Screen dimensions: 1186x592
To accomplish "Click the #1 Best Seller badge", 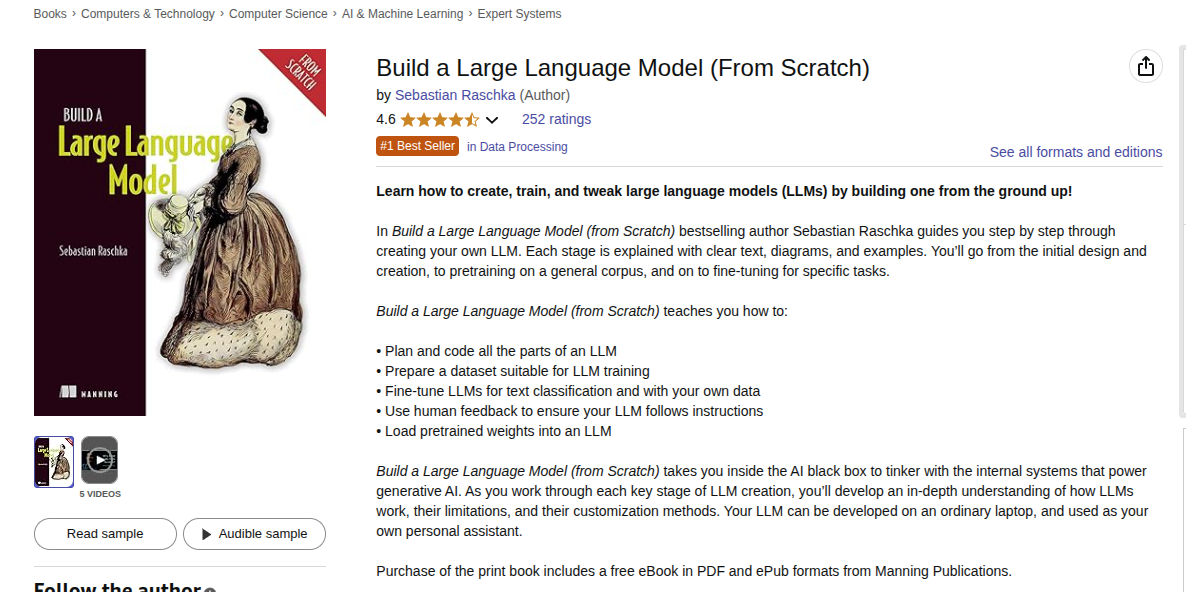I will (418, 146).
